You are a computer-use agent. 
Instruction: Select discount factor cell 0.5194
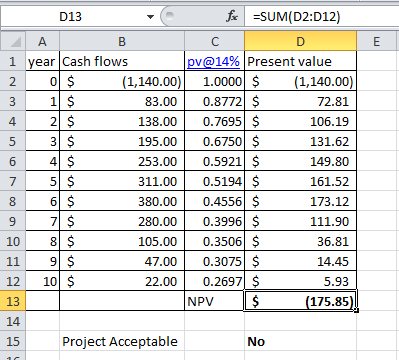214,181
